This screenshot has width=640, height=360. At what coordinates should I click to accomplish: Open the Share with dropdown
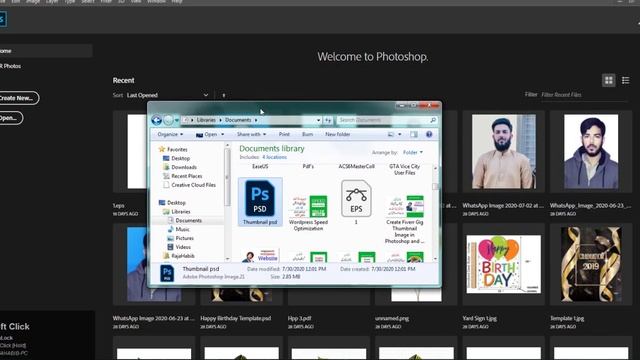pos(251,134)
